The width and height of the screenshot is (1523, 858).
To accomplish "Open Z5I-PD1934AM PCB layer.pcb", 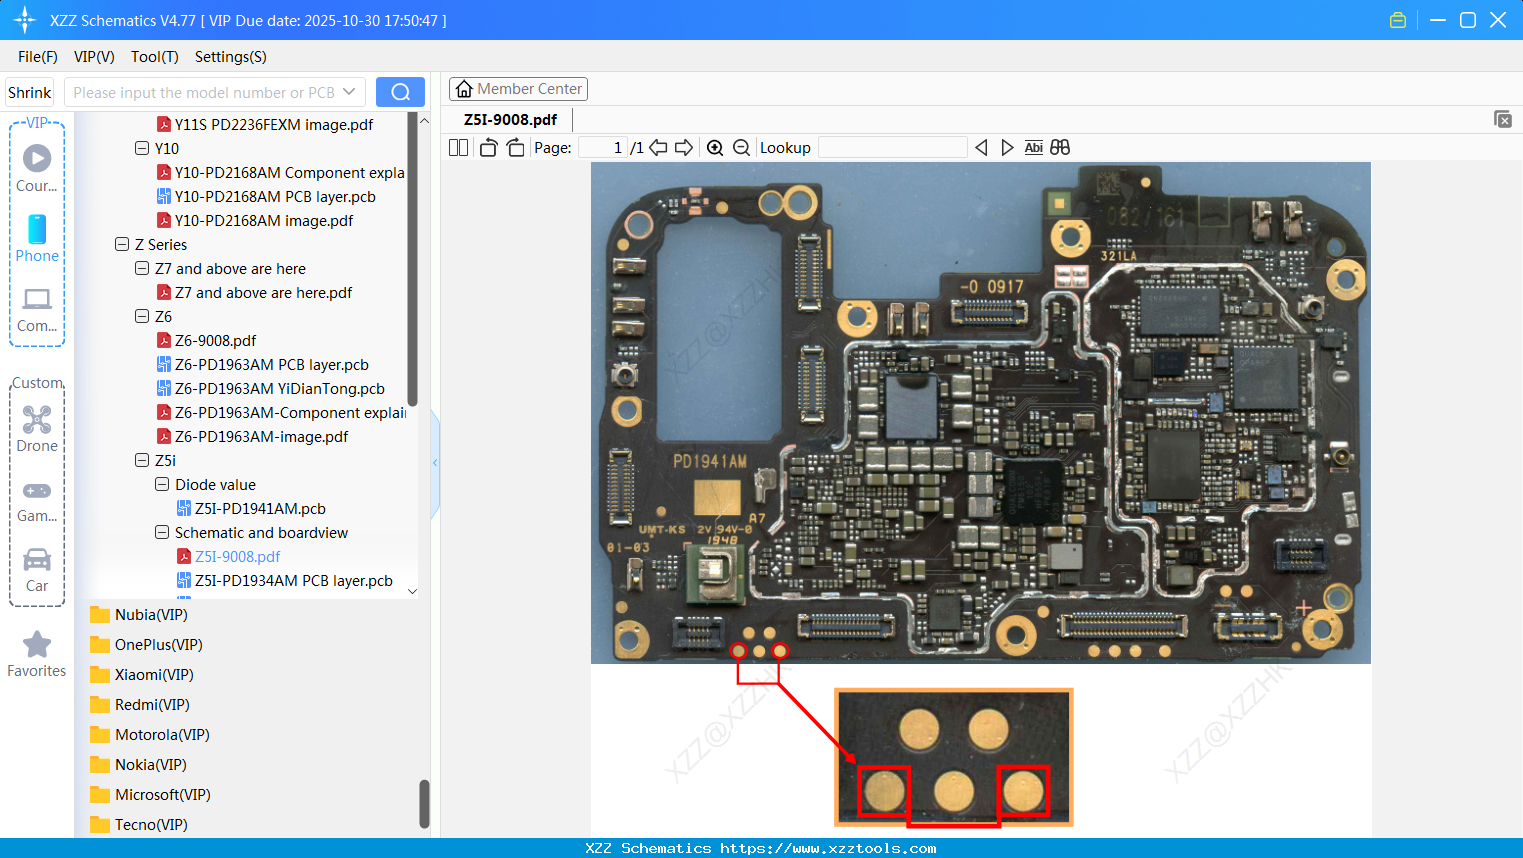I will (293, 580).
